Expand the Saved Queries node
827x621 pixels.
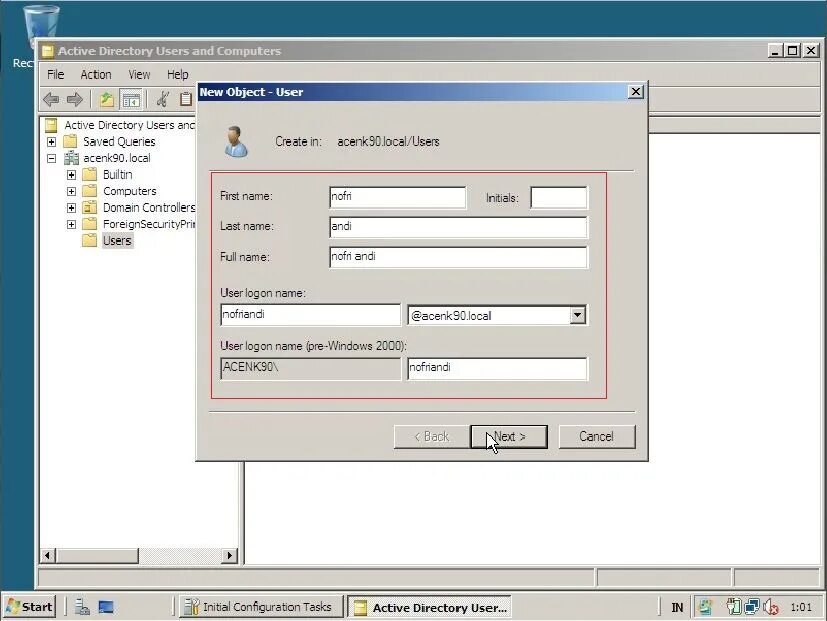click(52, 141)
